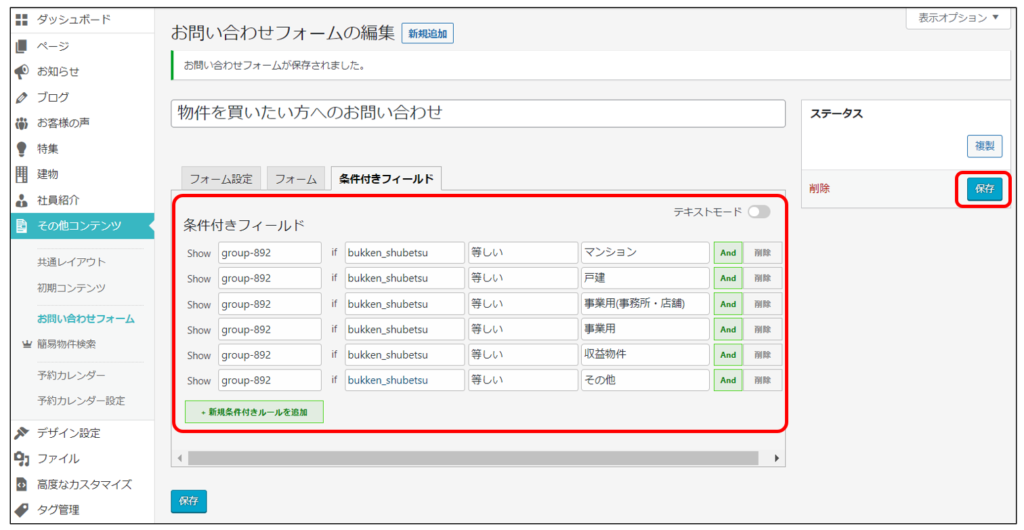Open 等しい operator dropdown in その他 row
The image size is (1024, 530).
(523, 381)
